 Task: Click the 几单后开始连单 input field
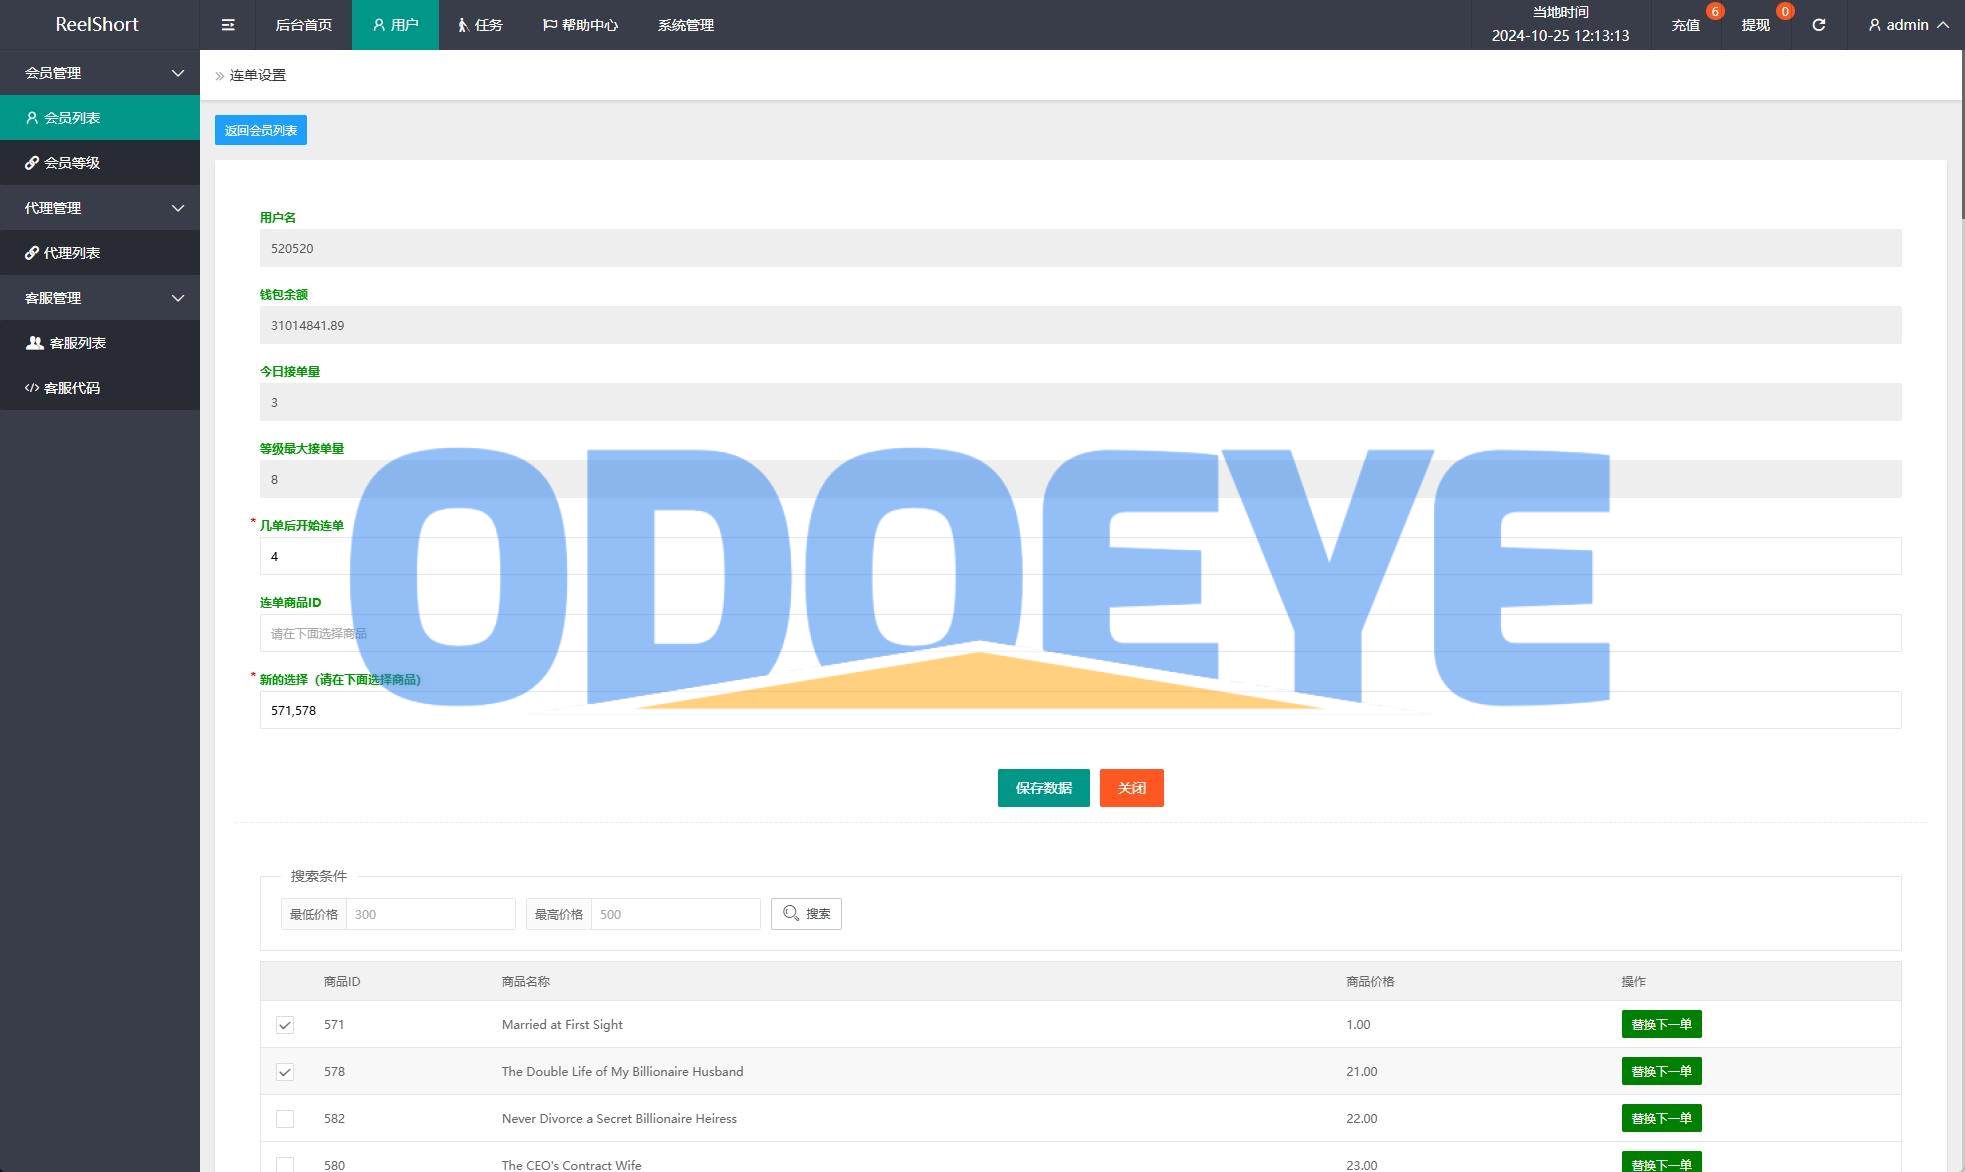pos(1080,556)
